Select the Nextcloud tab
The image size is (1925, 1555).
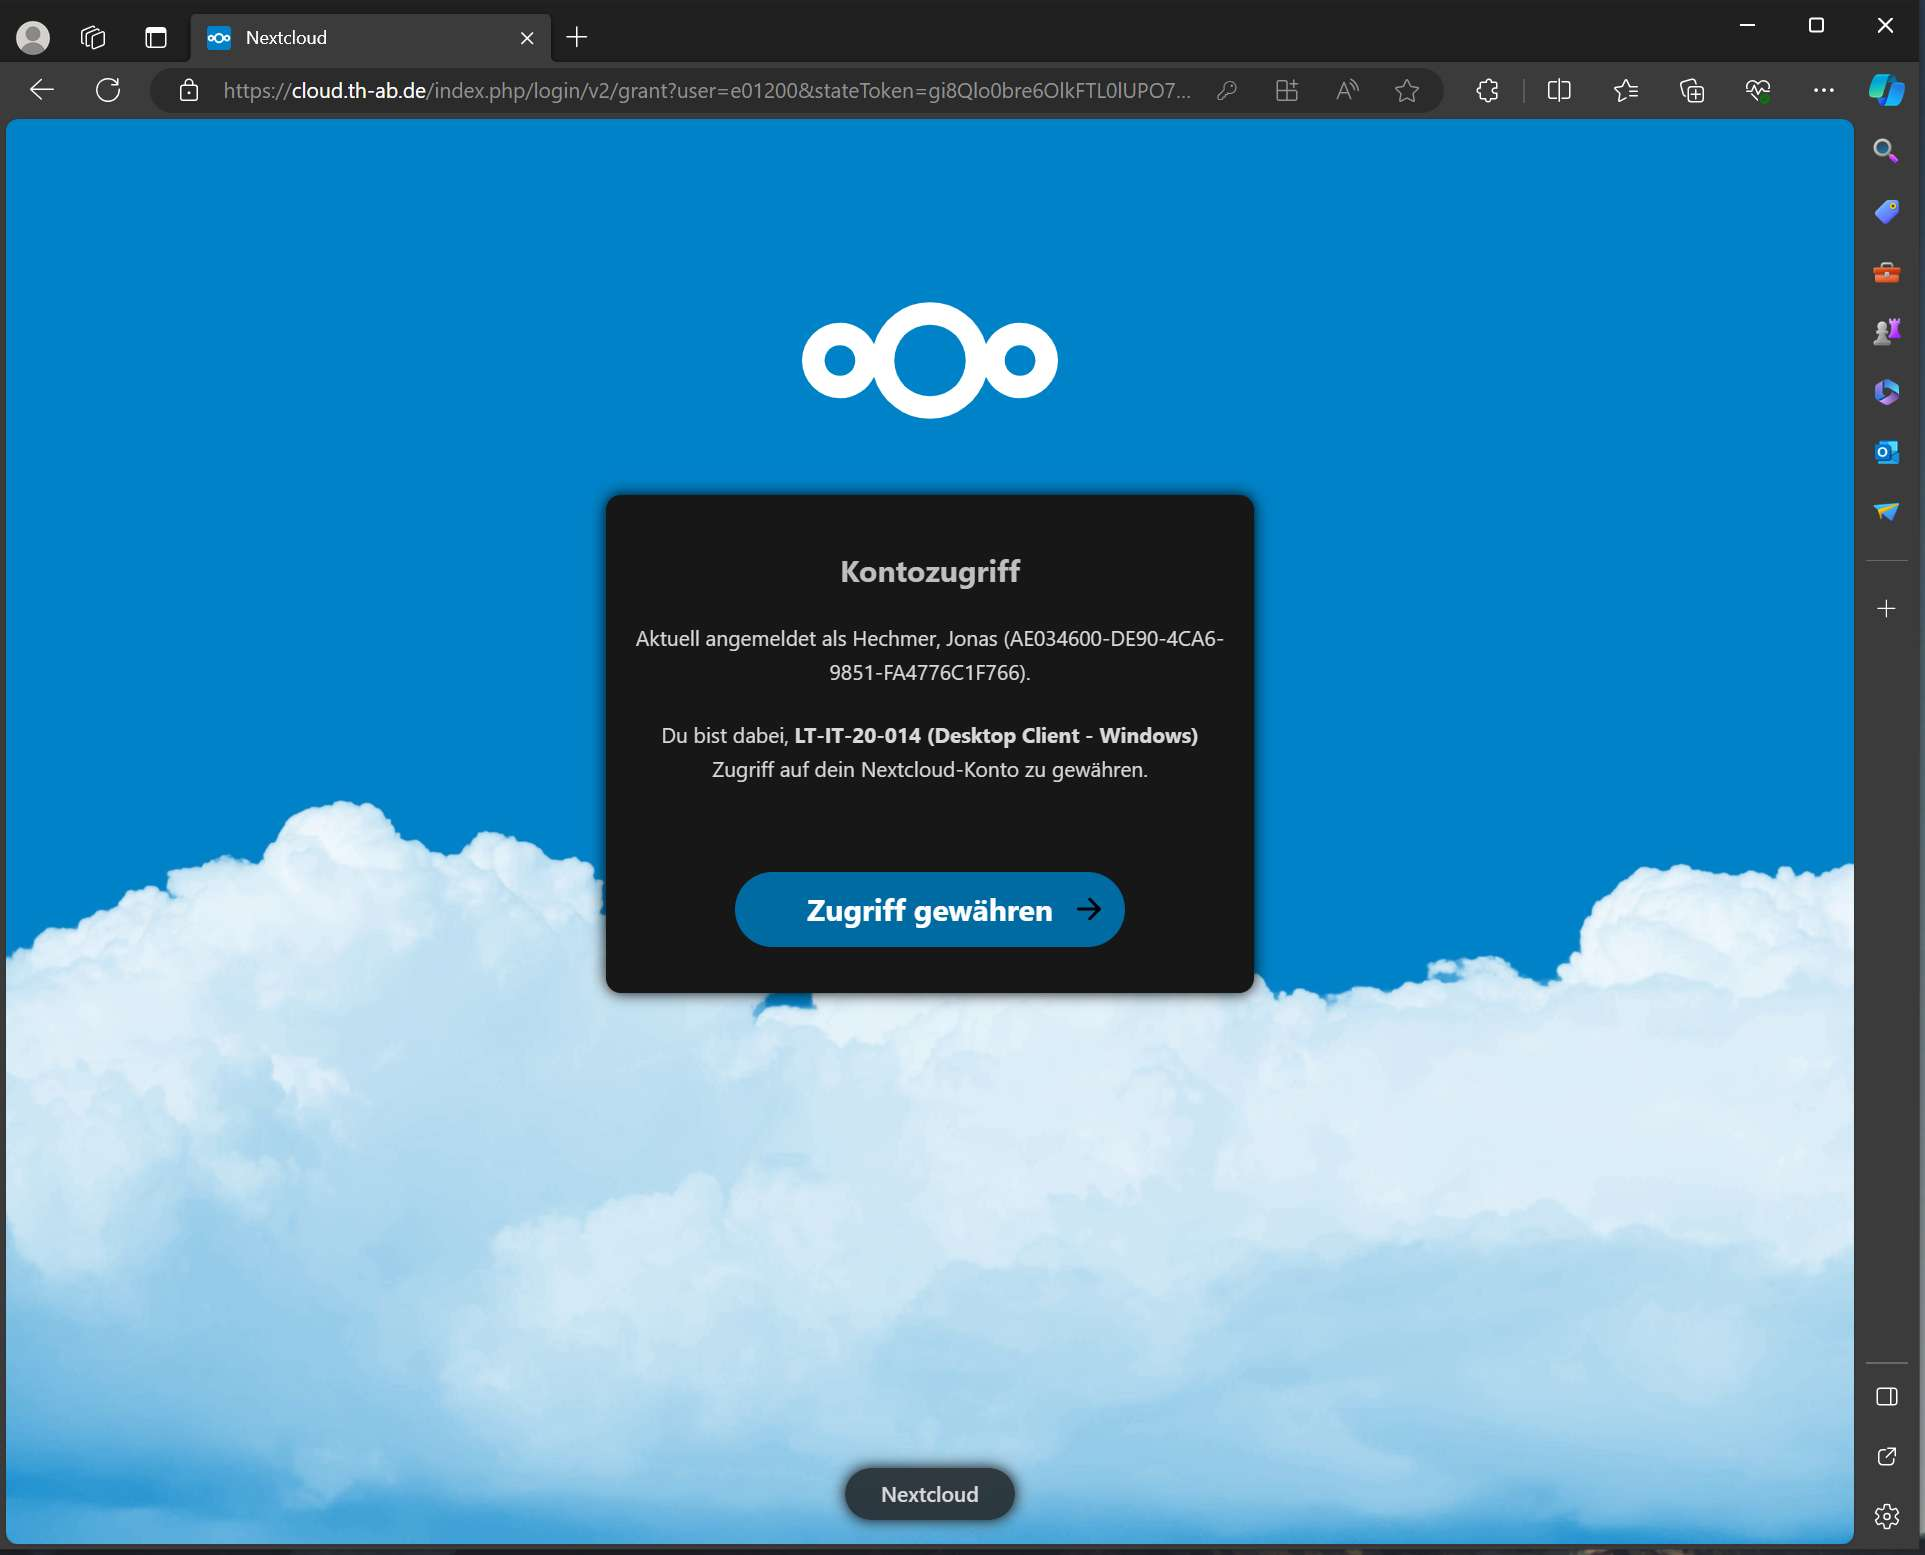(x=370, y=38)
